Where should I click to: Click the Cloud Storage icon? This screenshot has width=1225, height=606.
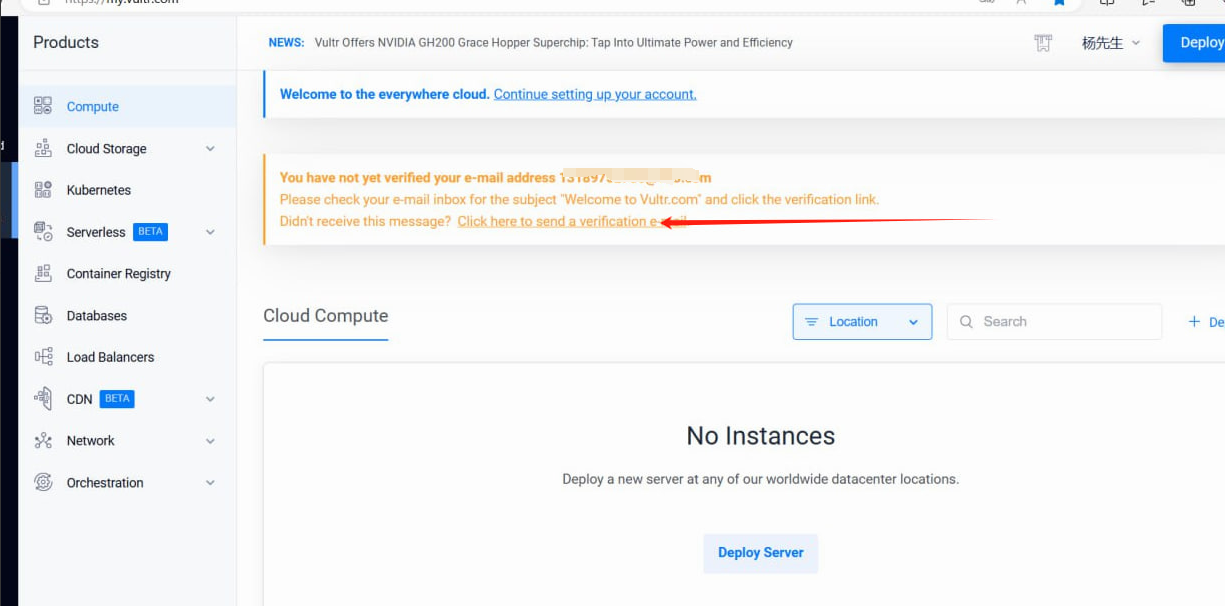43,148
